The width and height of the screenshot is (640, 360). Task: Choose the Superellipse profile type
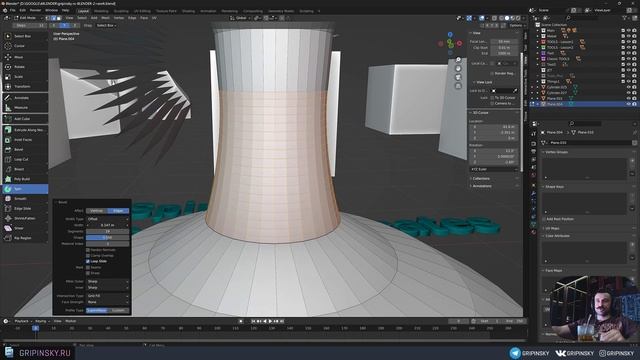97,310
